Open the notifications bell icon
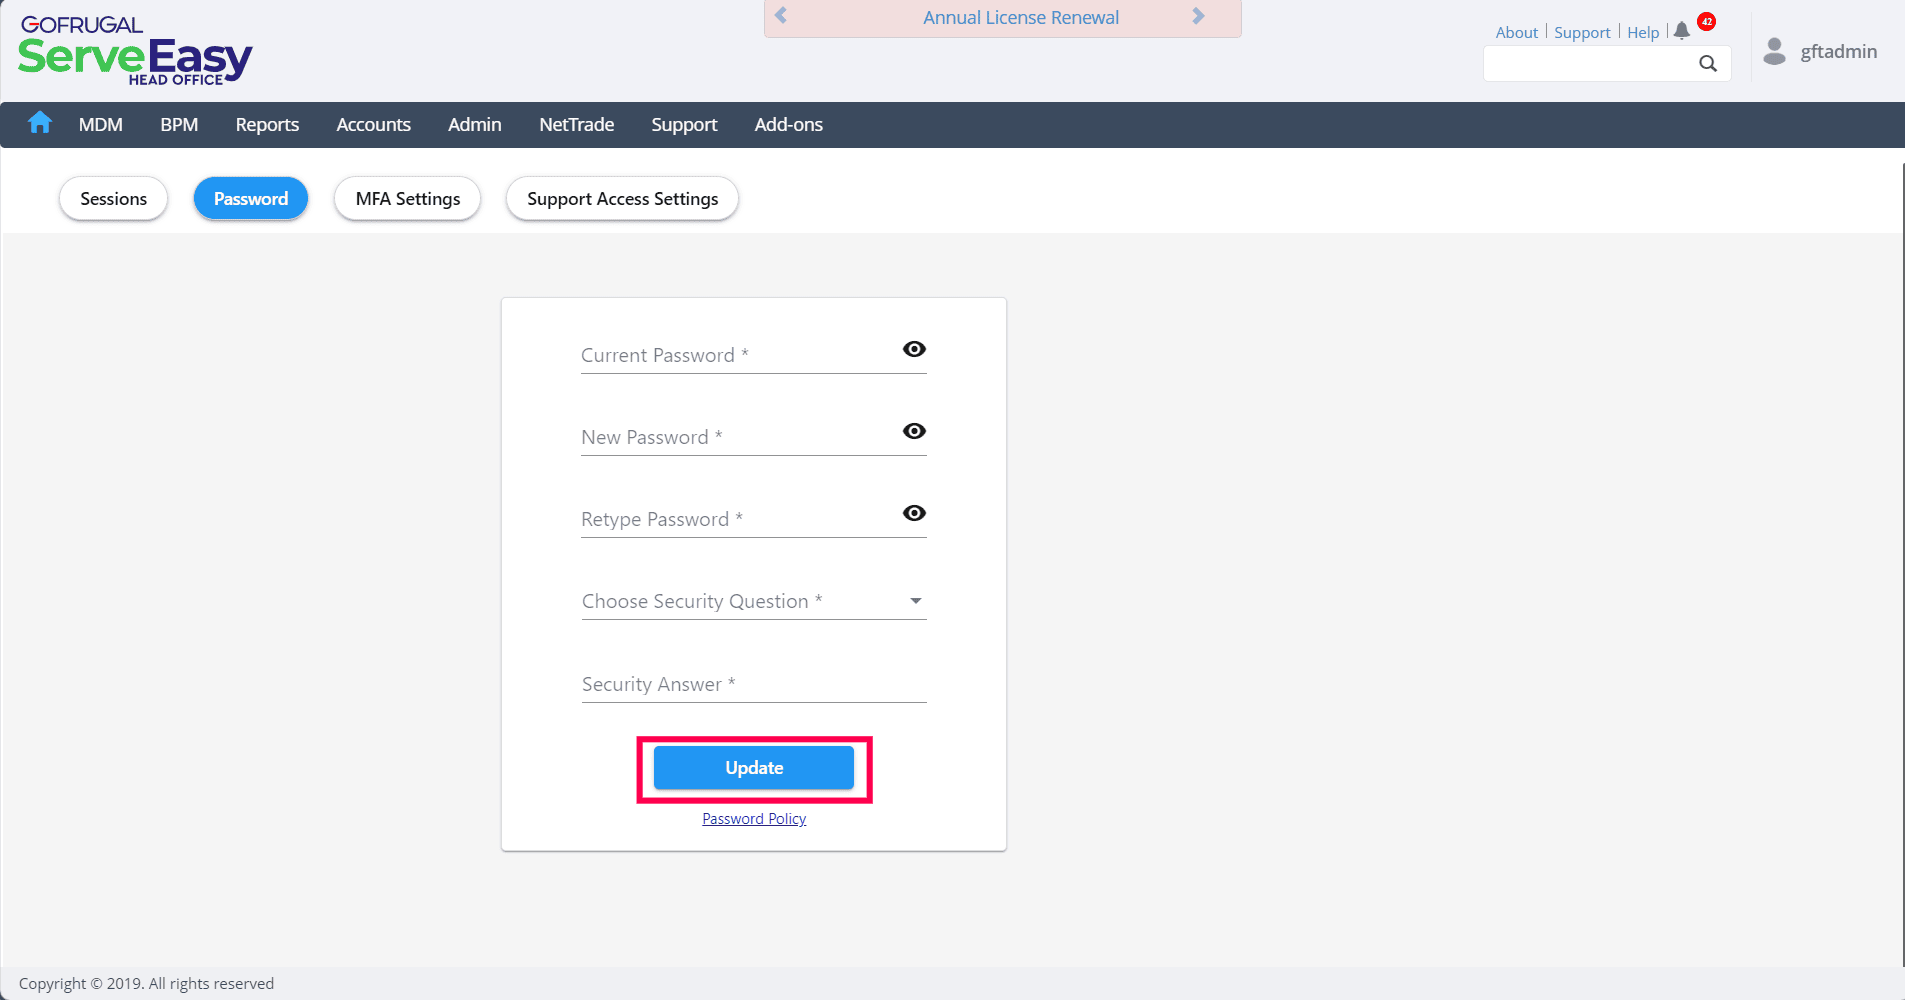The width and height of the screenshot is (1905, 1000). [1682, 31]
